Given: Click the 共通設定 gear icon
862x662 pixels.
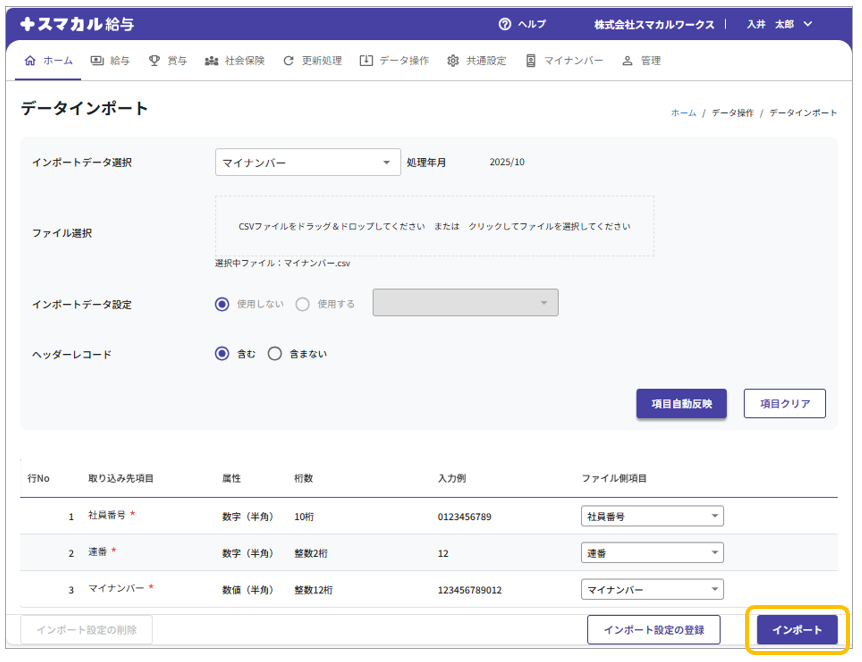Looking at the screenshot, I should tap(453, 61).
